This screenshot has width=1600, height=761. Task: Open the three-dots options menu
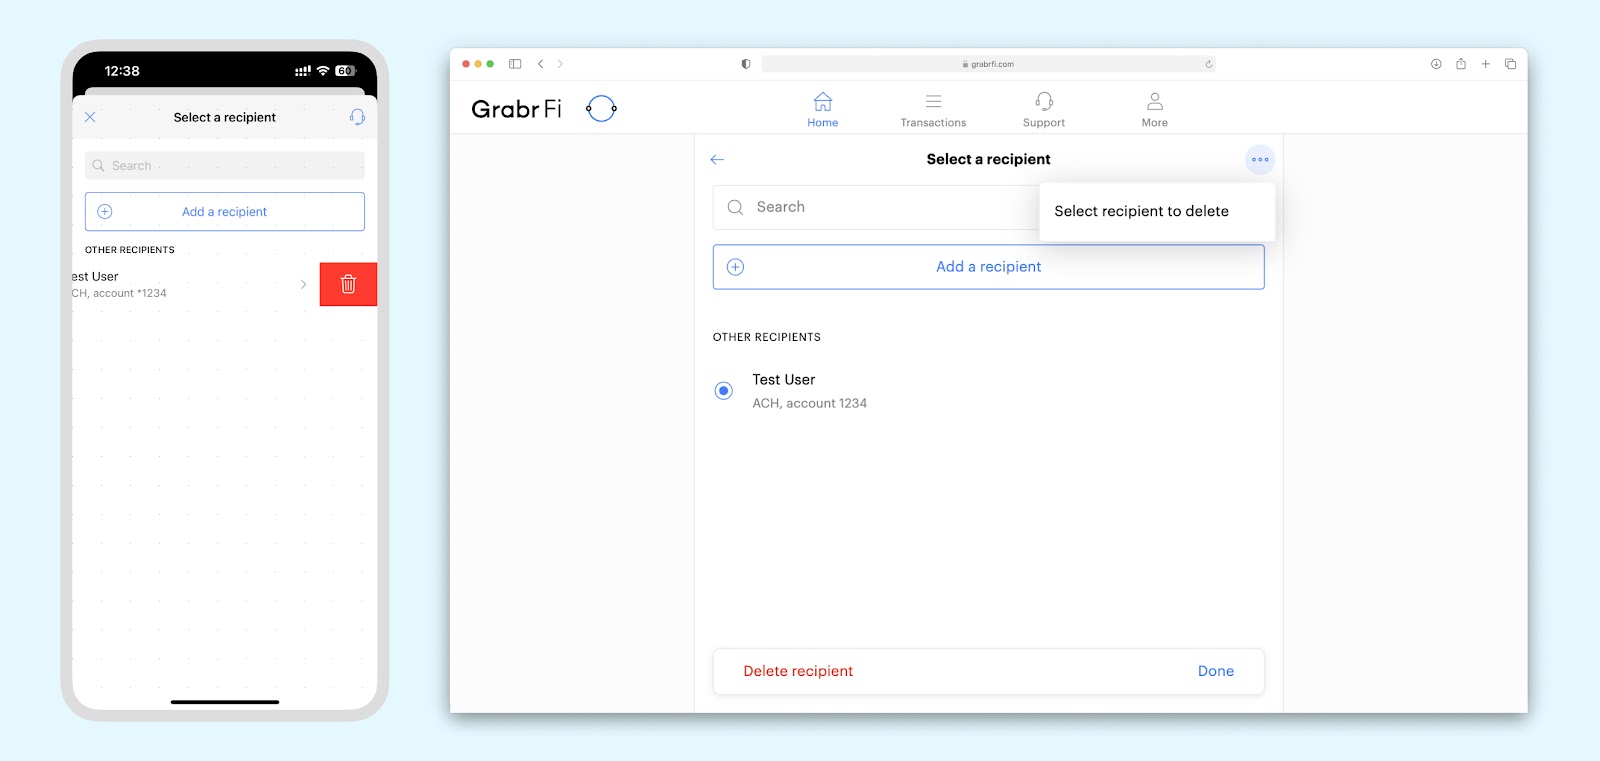[x=1260, y=159]
